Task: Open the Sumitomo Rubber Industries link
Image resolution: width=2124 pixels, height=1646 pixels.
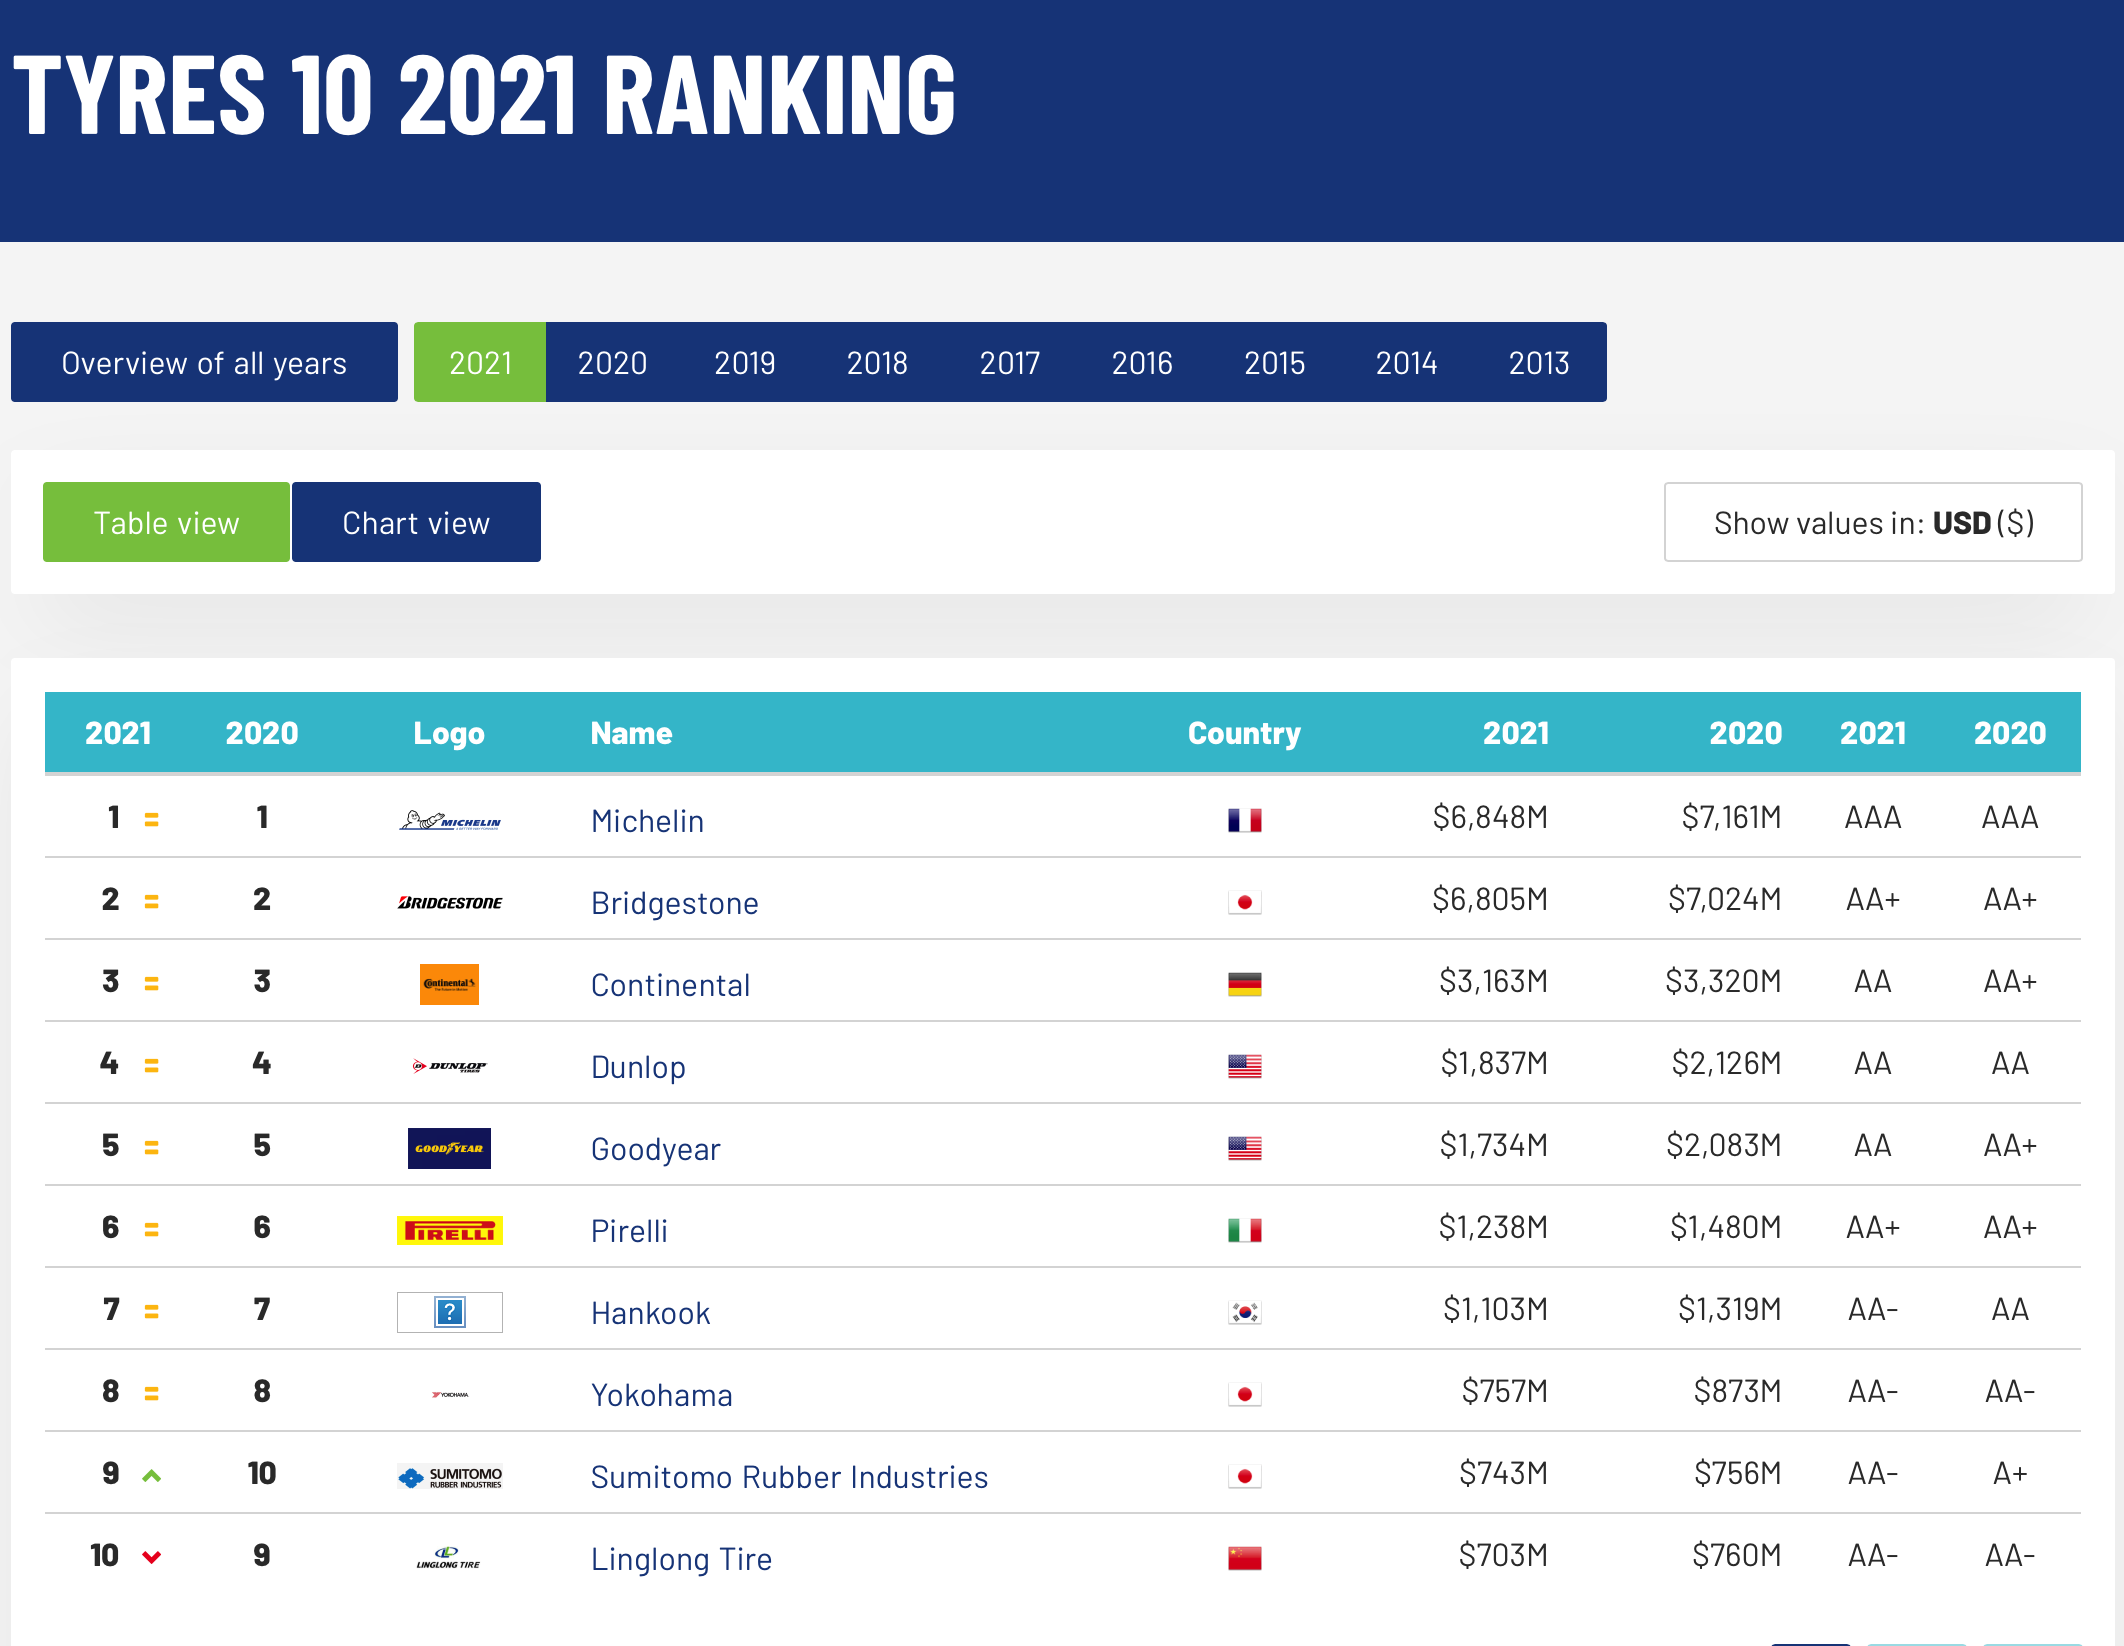Action: pos(789,1477)
